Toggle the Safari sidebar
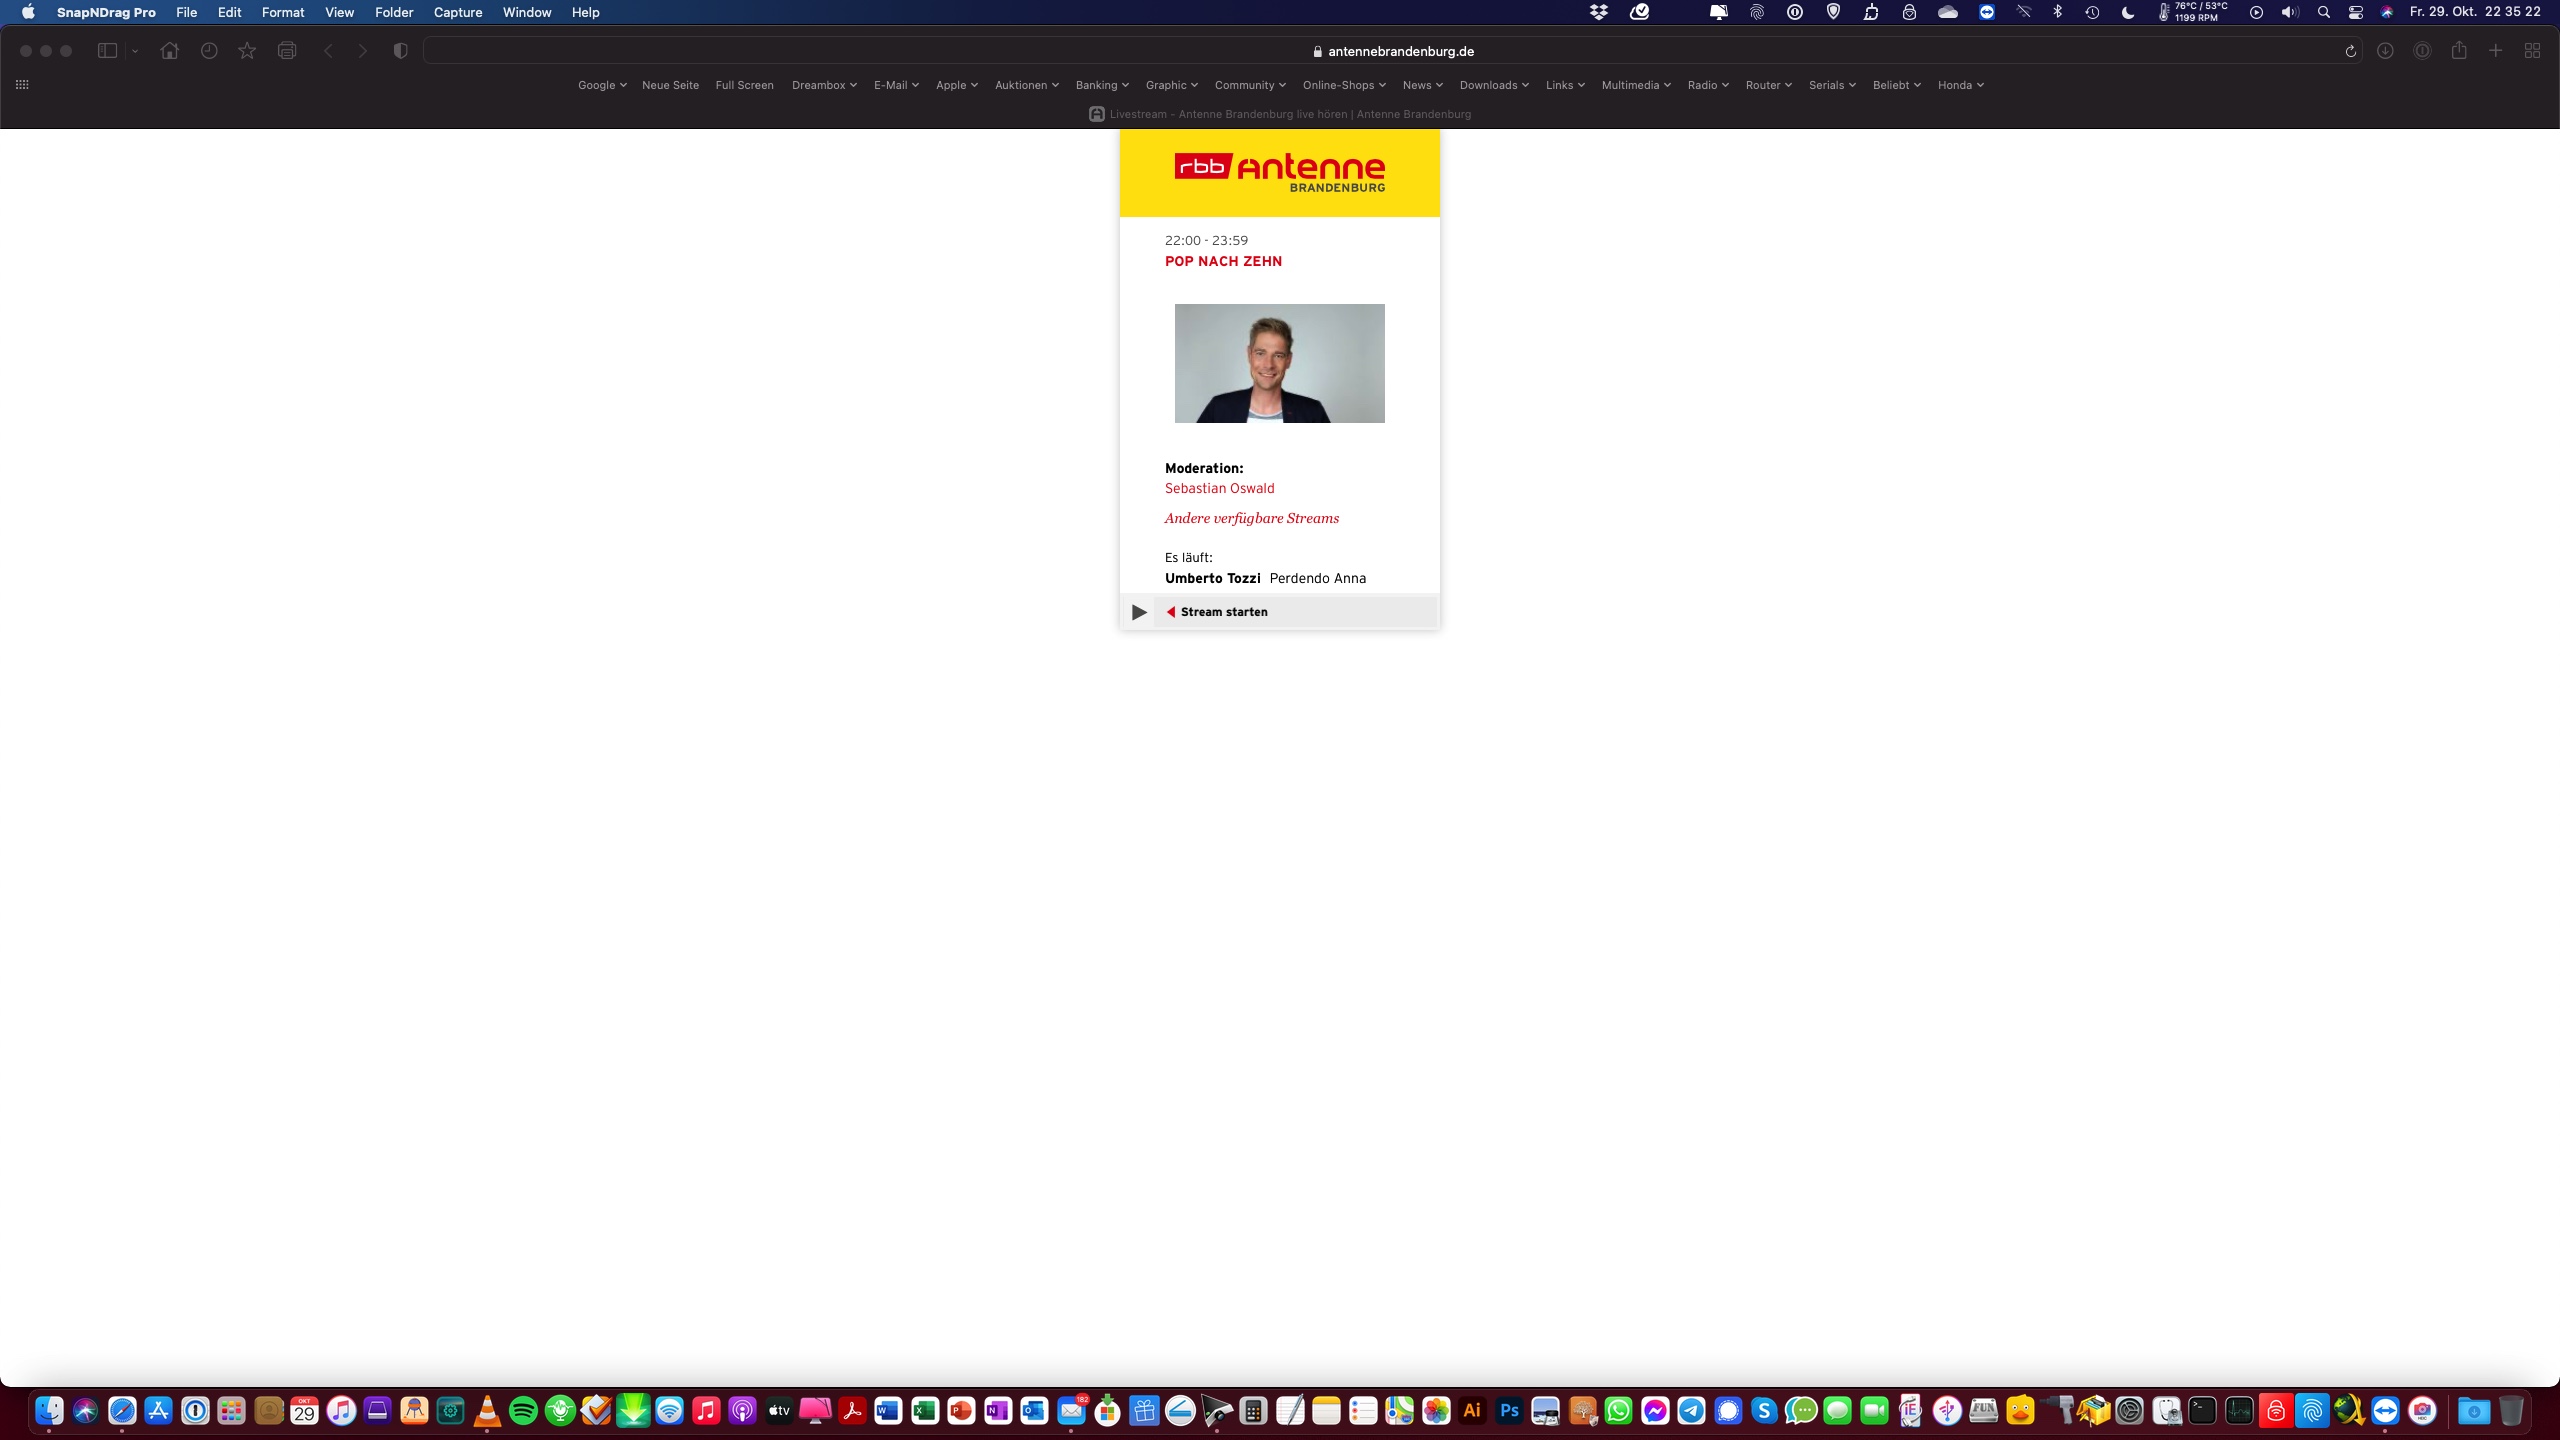This screenshot has height=1440, width=2560. pyautogui.click(x=107, y=51)
